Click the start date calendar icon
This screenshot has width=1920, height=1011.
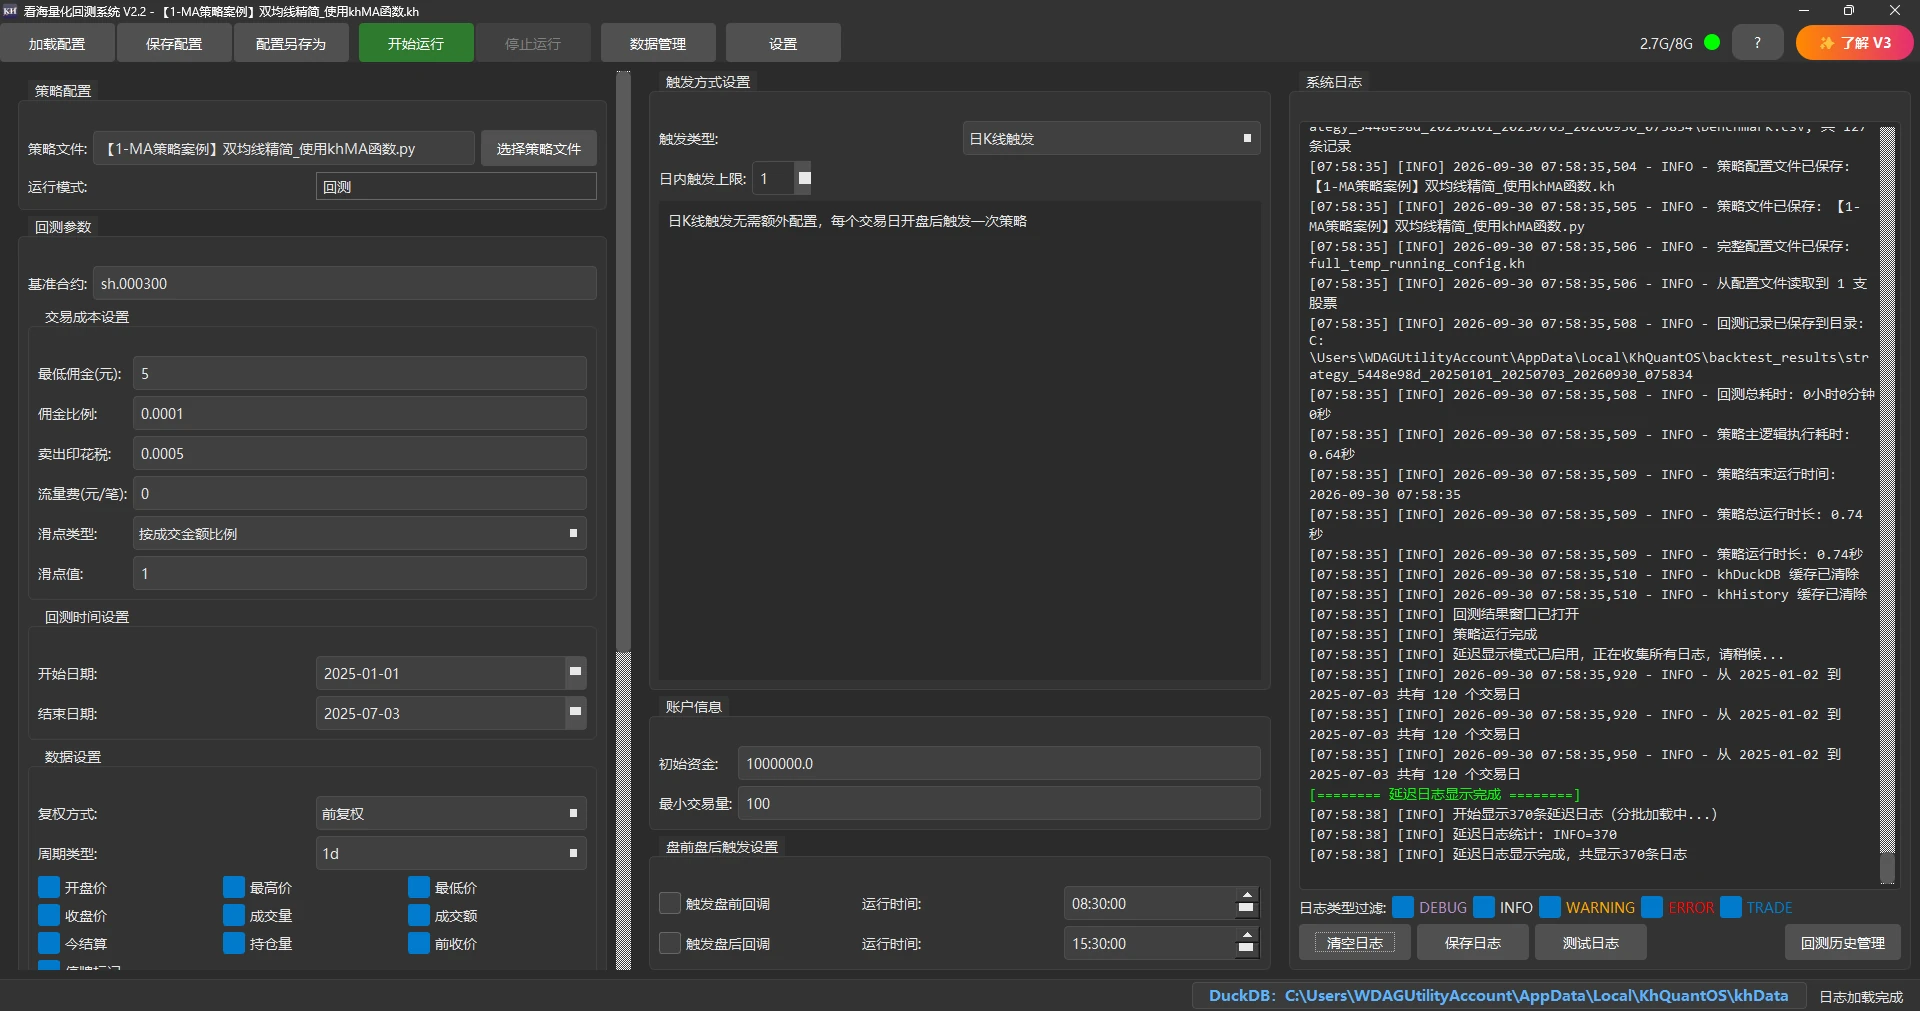pos(575,673)
